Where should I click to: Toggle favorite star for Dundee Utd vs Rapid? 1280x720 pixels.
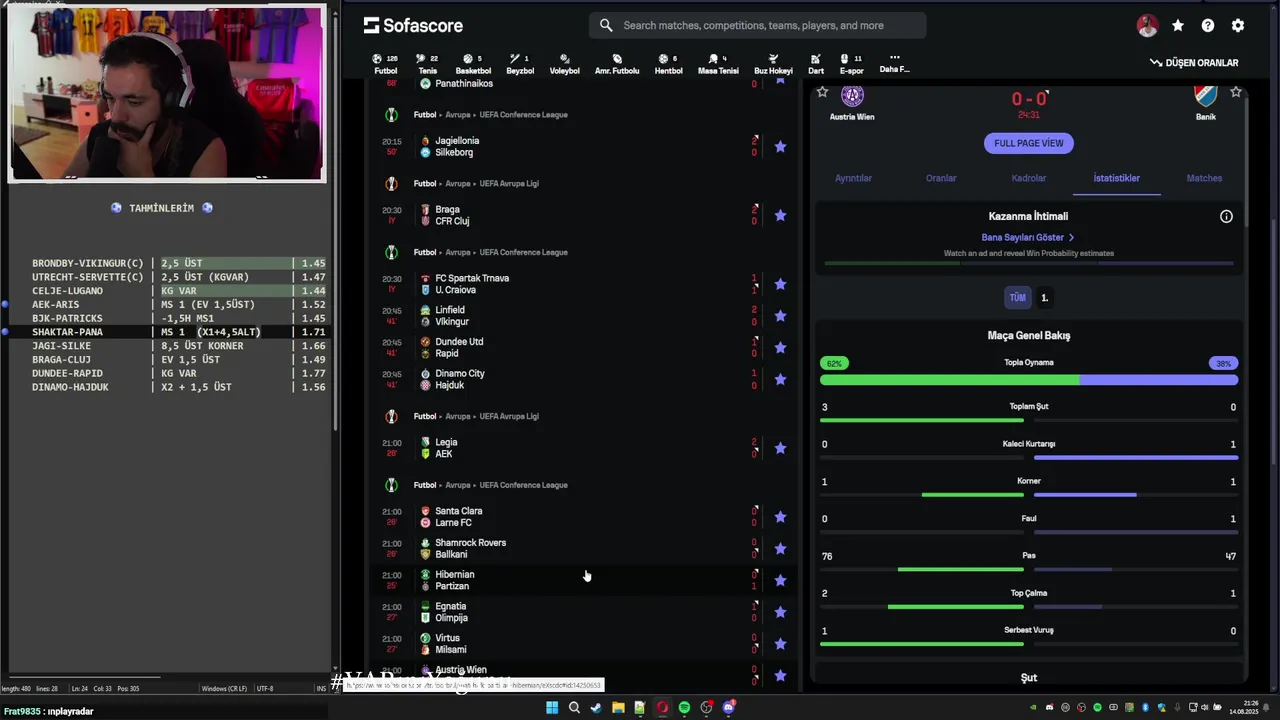[780, 348]
